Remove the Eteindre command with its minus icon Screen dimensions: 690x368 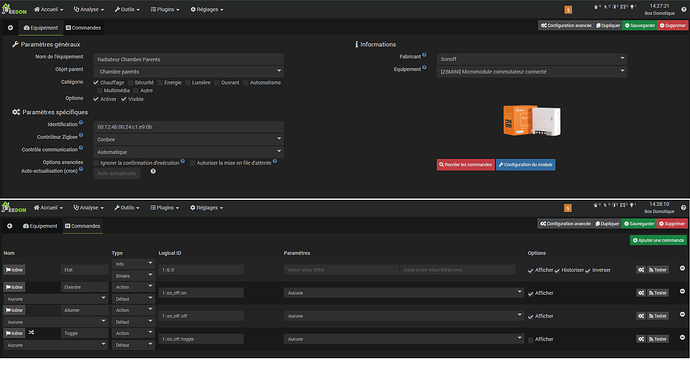coord(682,291)
